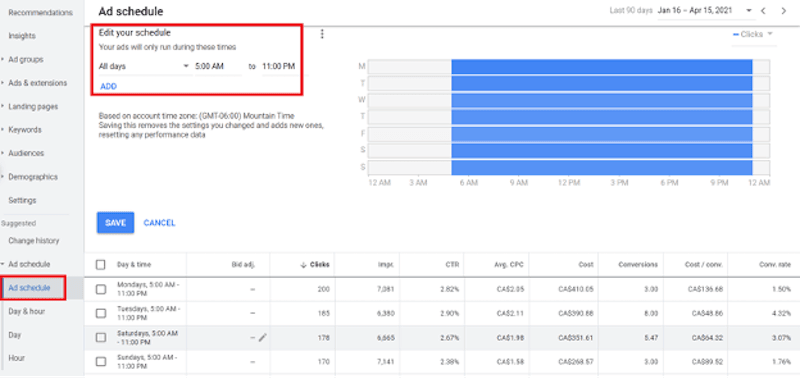This screenshot has width=800, height=379.
Task: Click pencil edit icon in Saturdays row
Action: [x=262, y=337]
